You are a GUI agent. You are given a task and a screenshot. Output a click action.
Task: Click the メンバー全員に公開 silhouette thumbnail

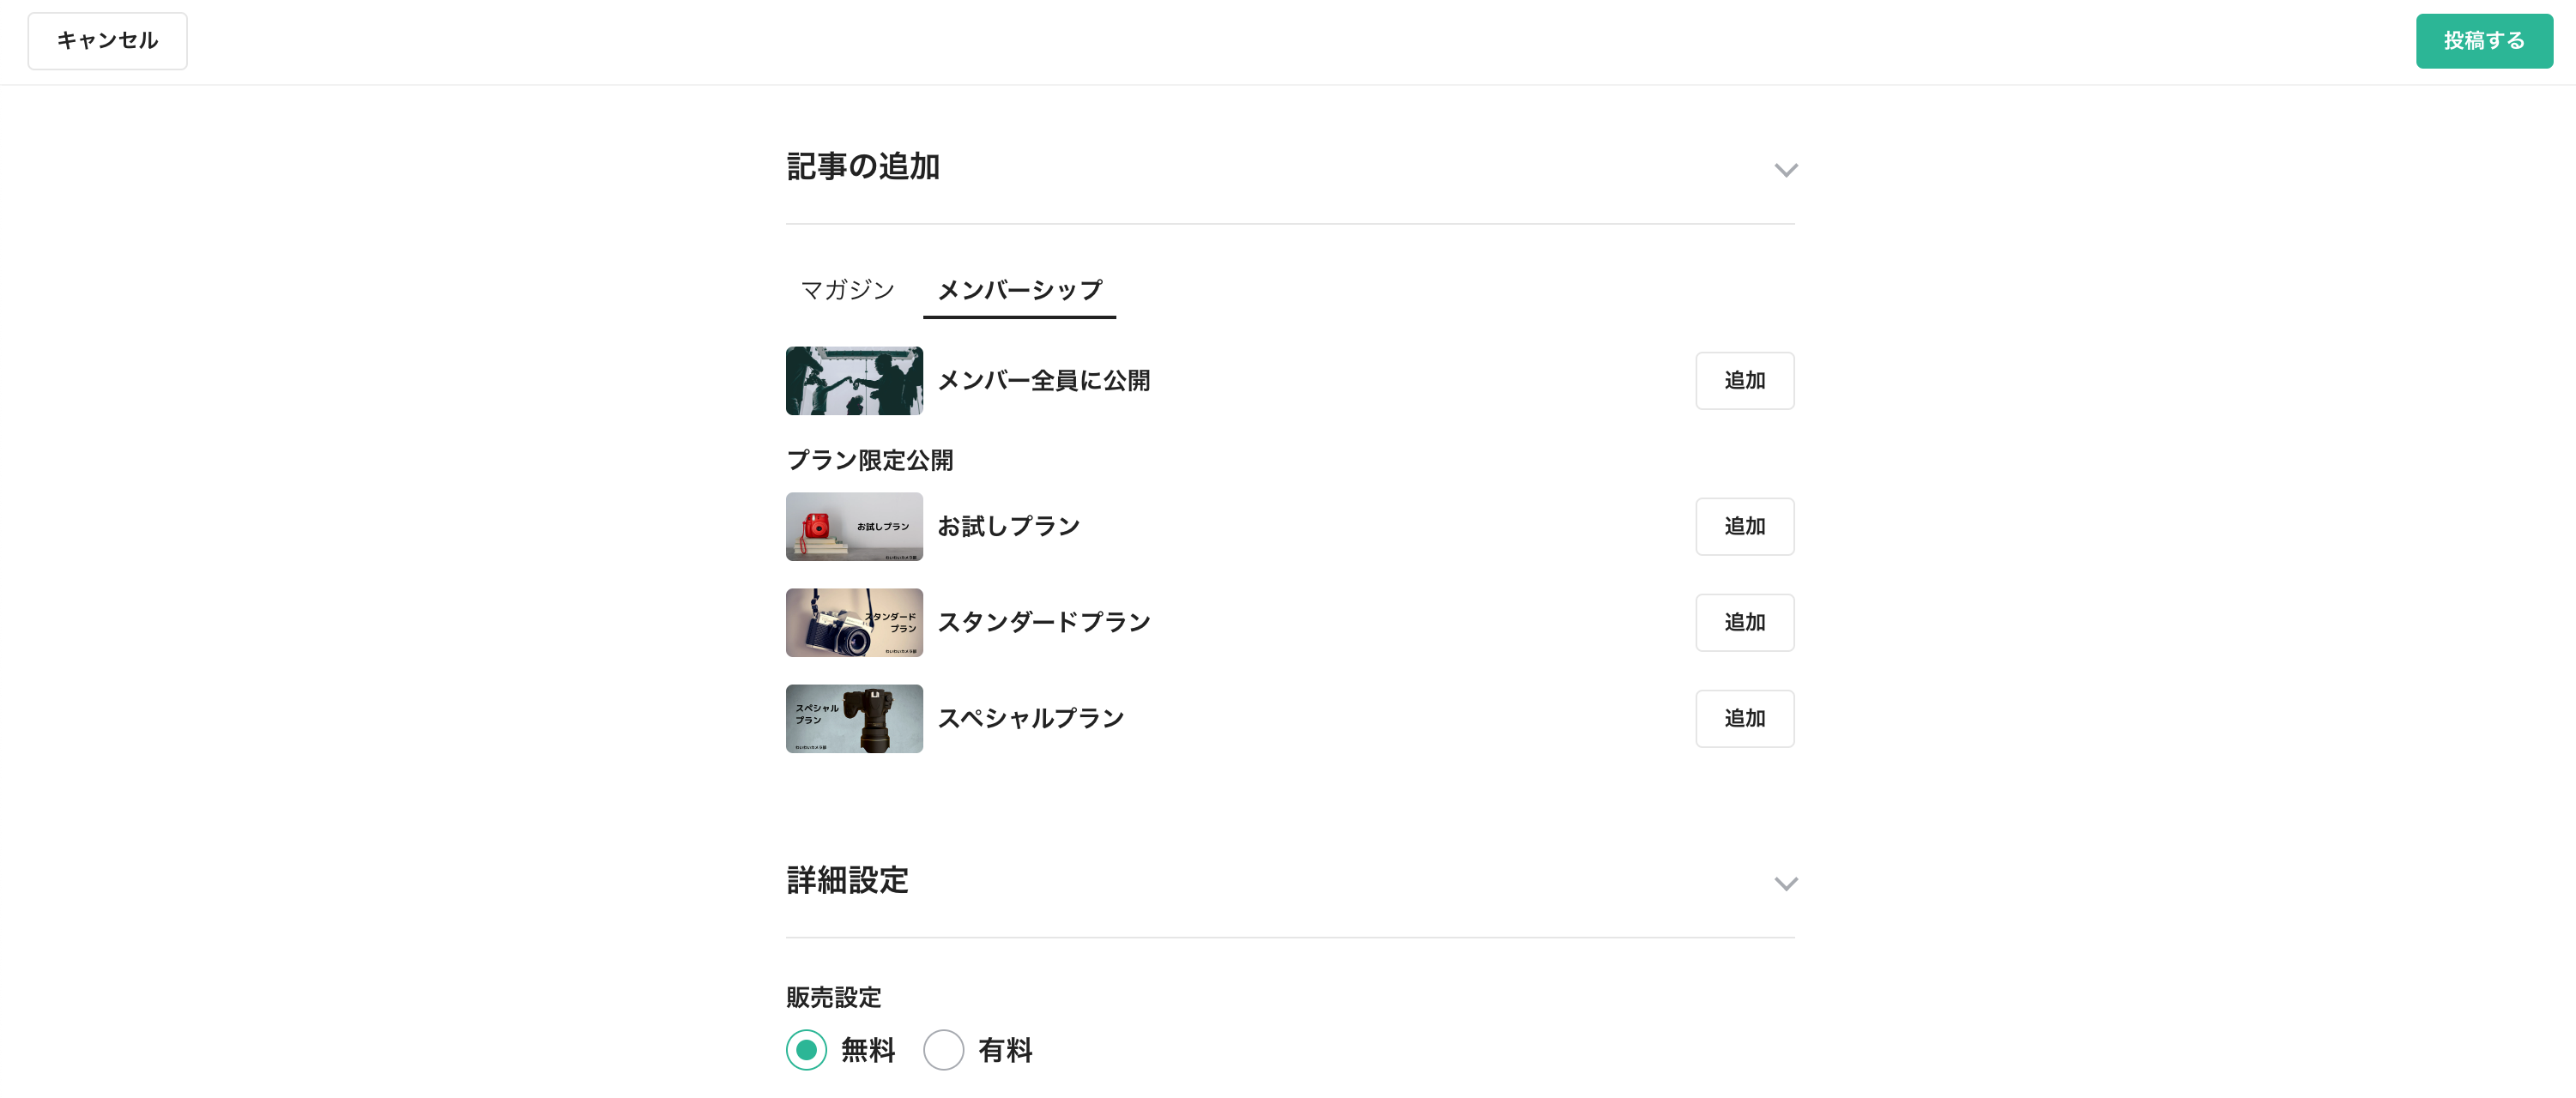[x=854, y=381]
